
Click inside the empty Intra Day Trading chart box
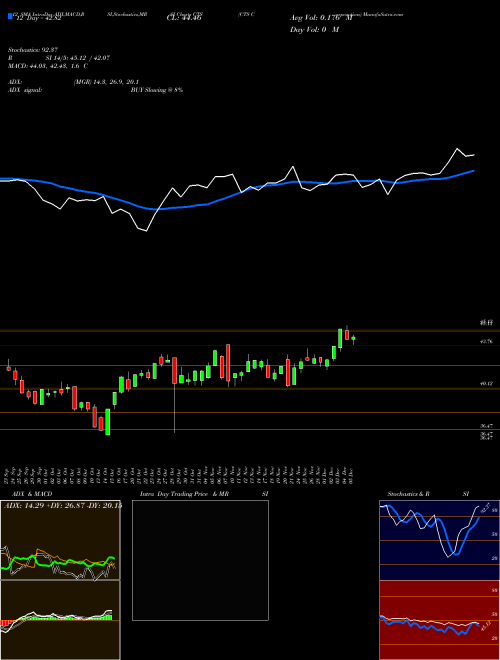[x=200, y=560]
